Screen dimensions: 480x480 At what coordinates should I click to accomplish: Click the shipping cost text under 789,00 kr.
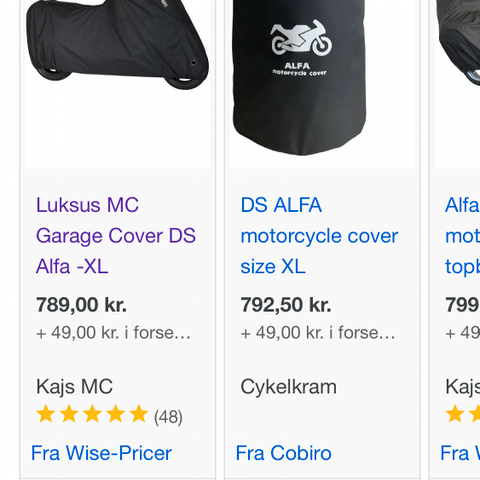pos(113,333)
